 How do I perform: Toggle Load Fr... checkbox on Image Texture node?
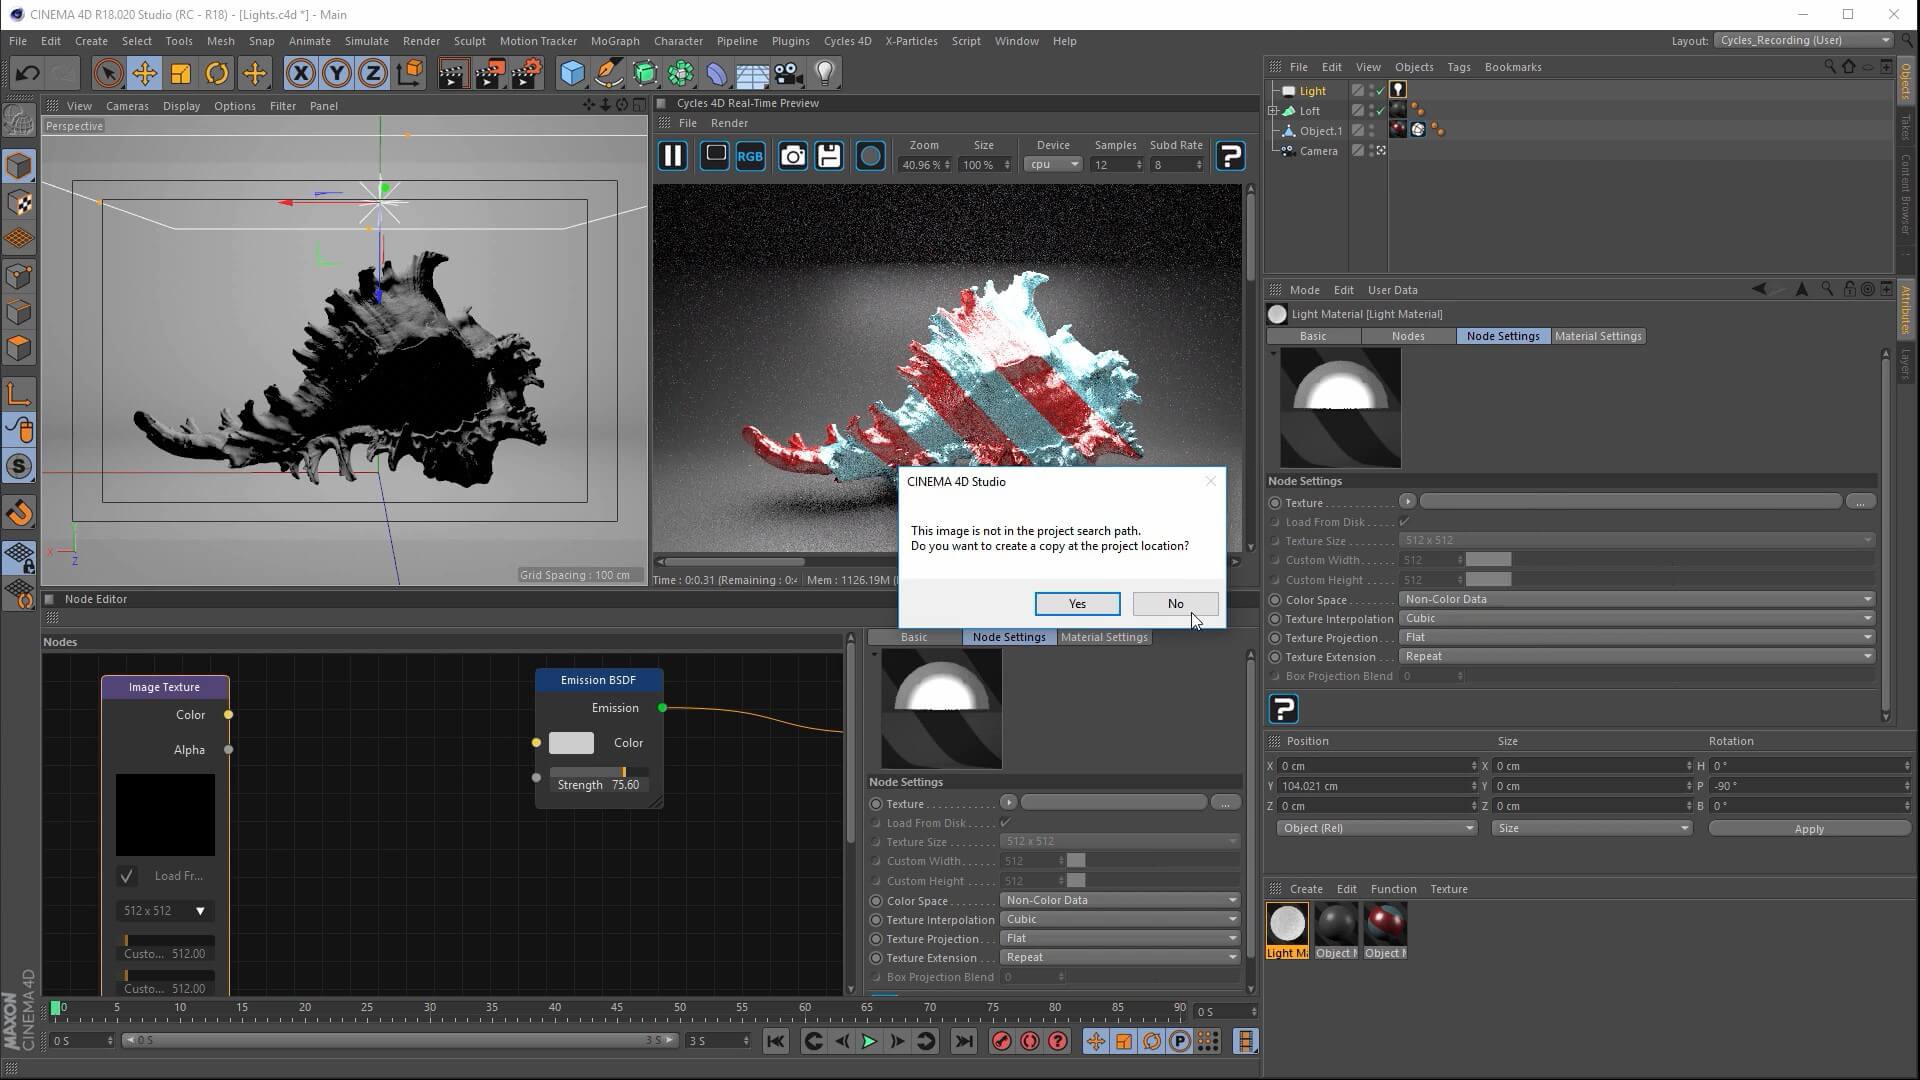point(127,876)
